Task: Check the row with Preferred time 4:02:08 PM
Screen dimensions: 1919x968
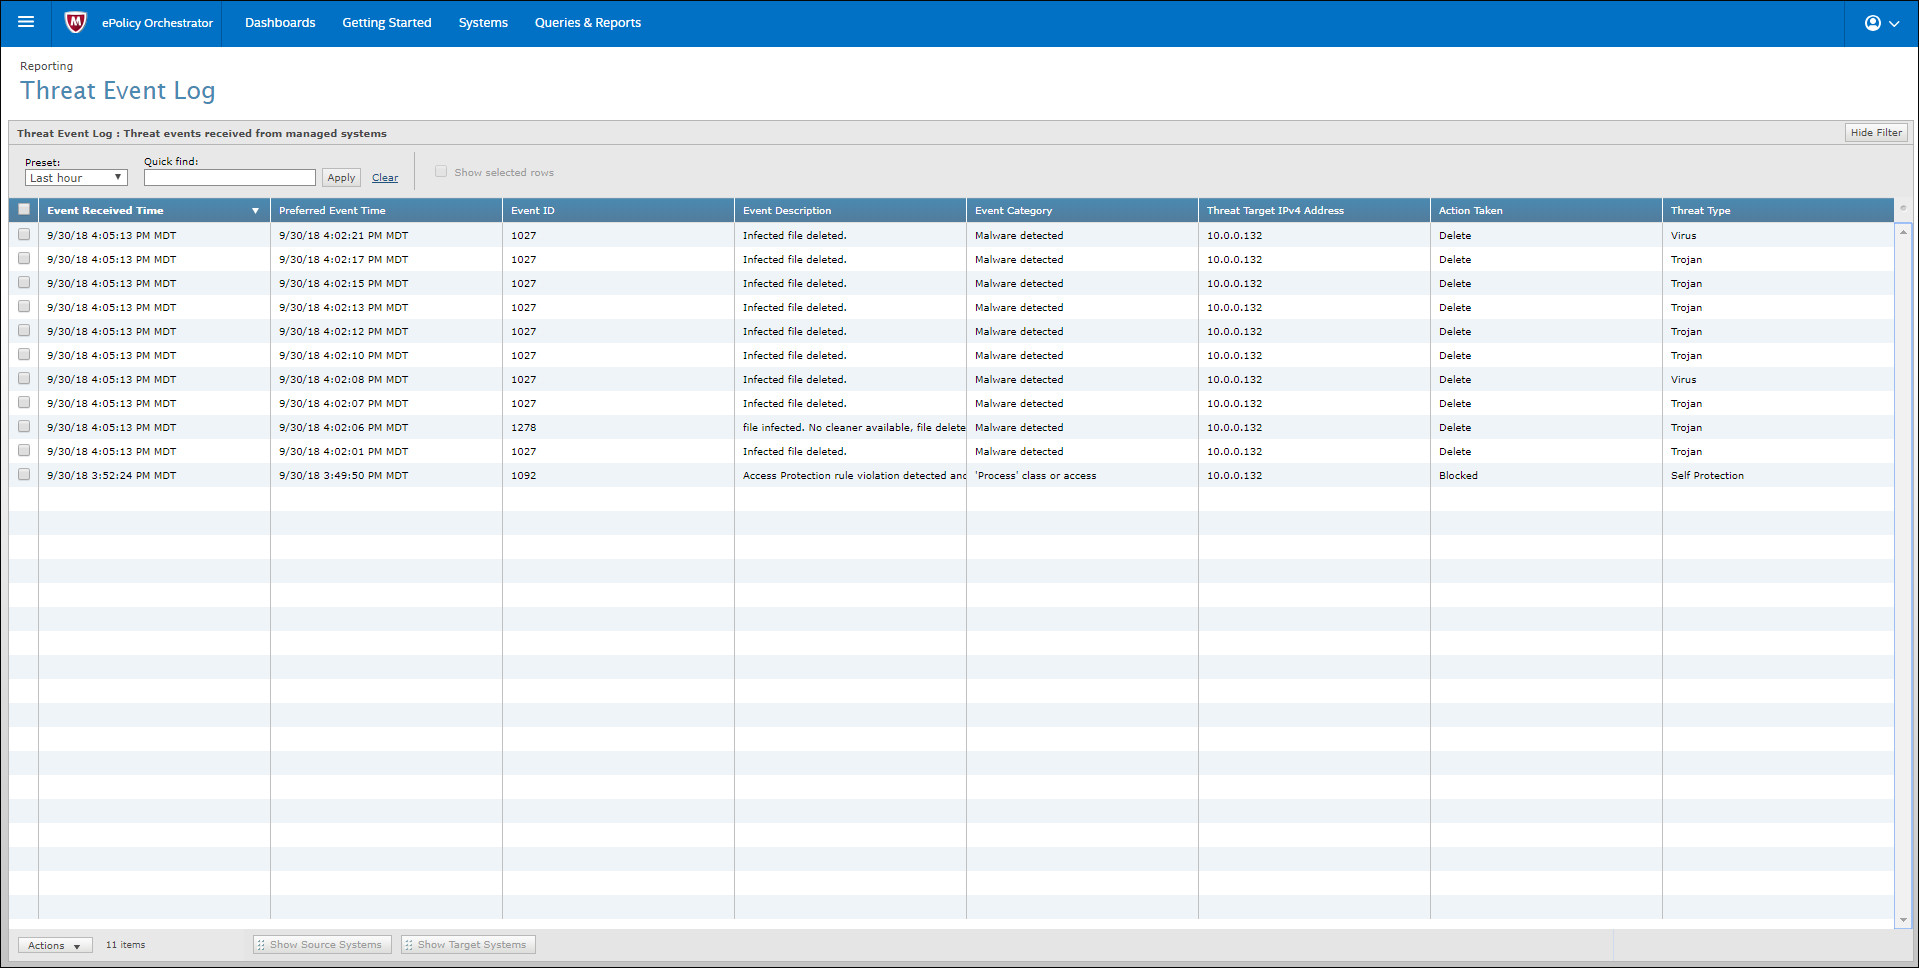Action: tap(24, 379)
